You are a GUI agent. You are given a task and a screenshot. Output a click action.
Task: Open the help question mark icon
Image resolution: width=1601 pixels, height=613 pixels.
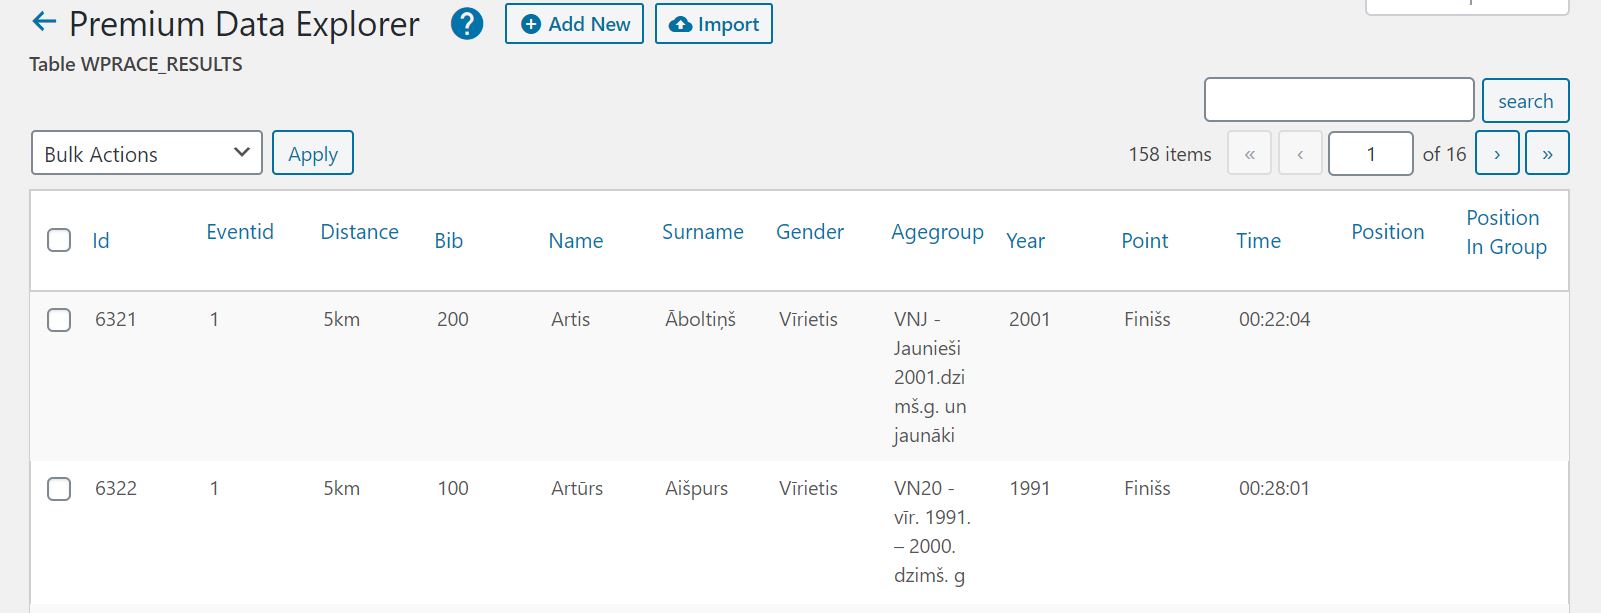click(467, 24)
